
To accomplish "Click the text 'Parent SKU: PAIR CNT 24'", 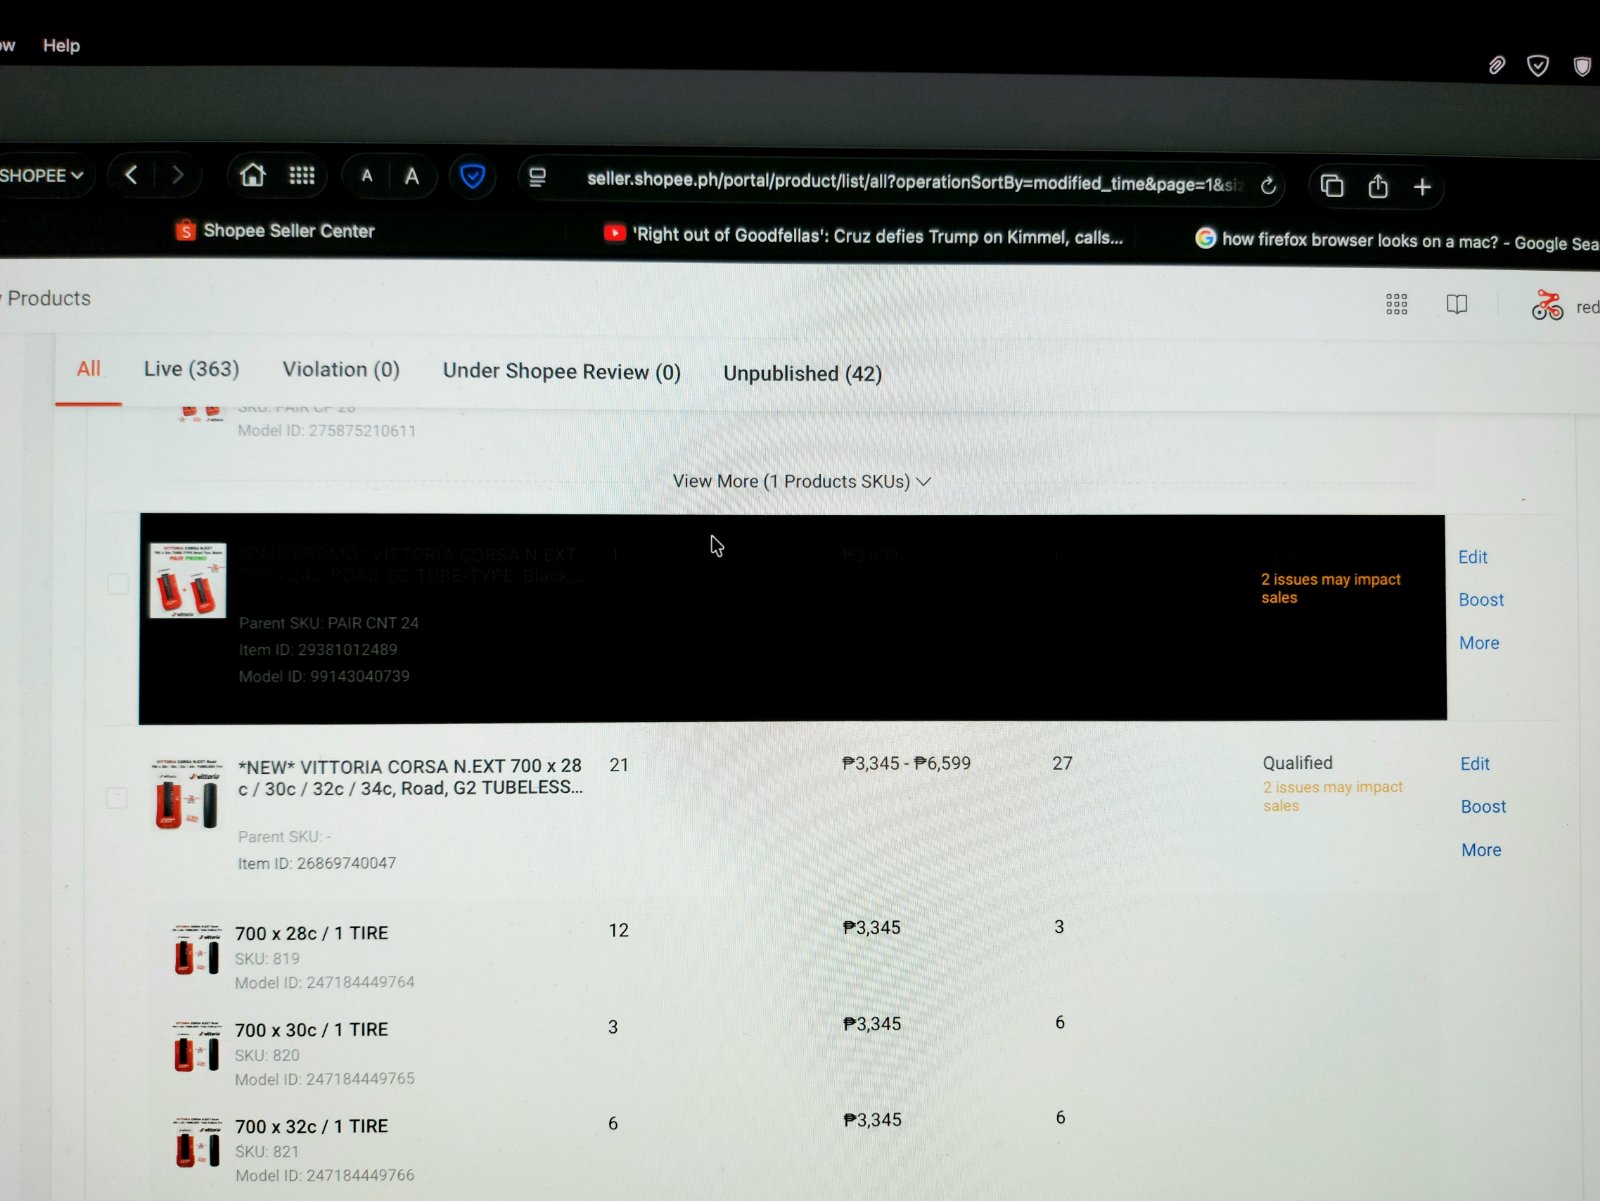I will (x=329, y=623).
